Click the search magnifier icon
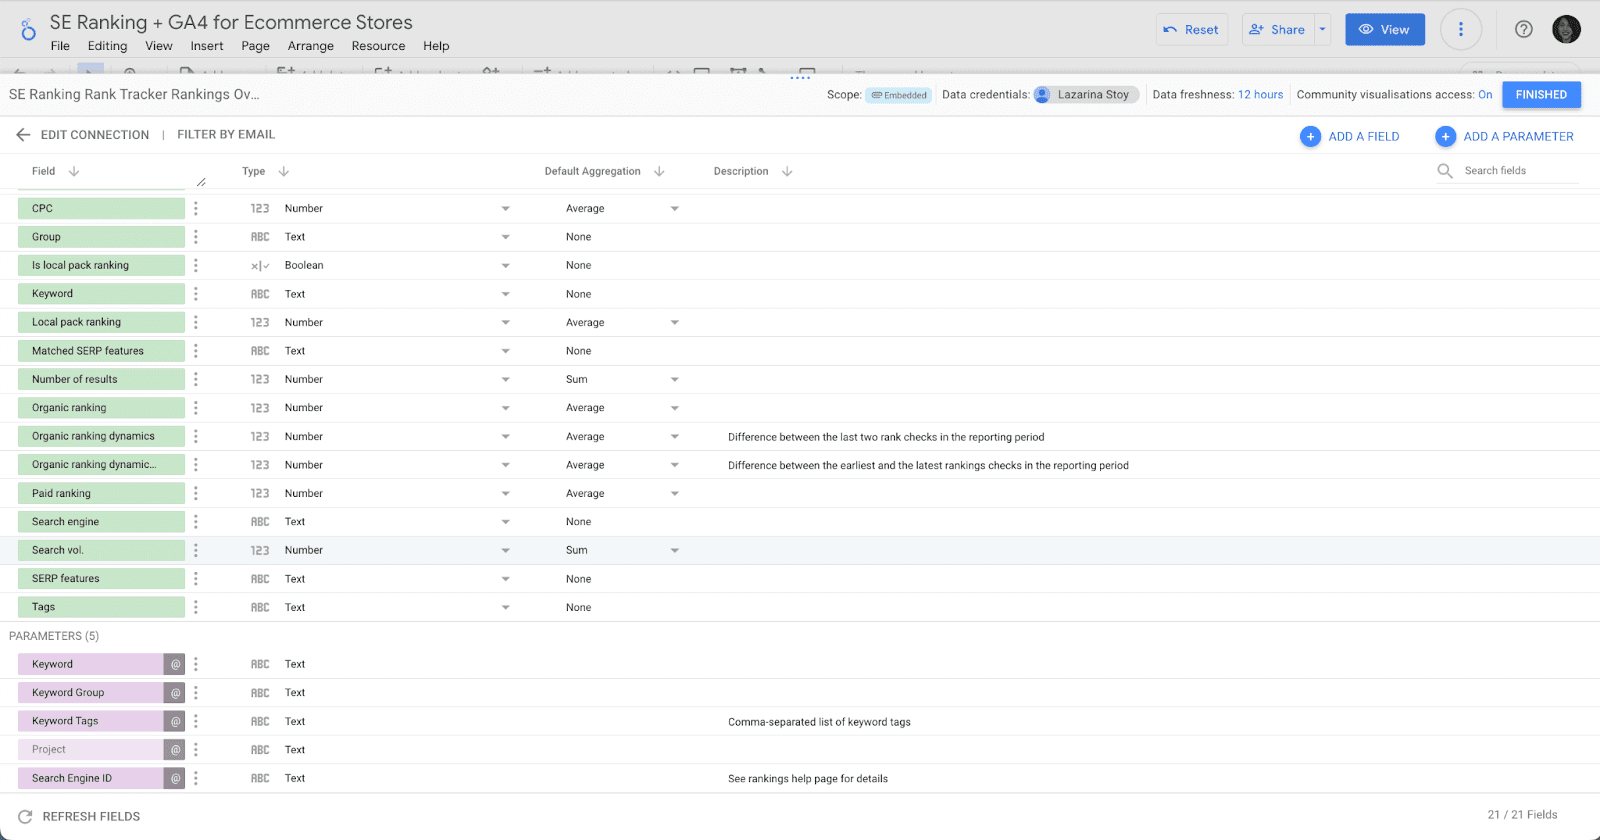Image resolution: width=1600 pixels, height=840 pixels. coord(1445,171)
